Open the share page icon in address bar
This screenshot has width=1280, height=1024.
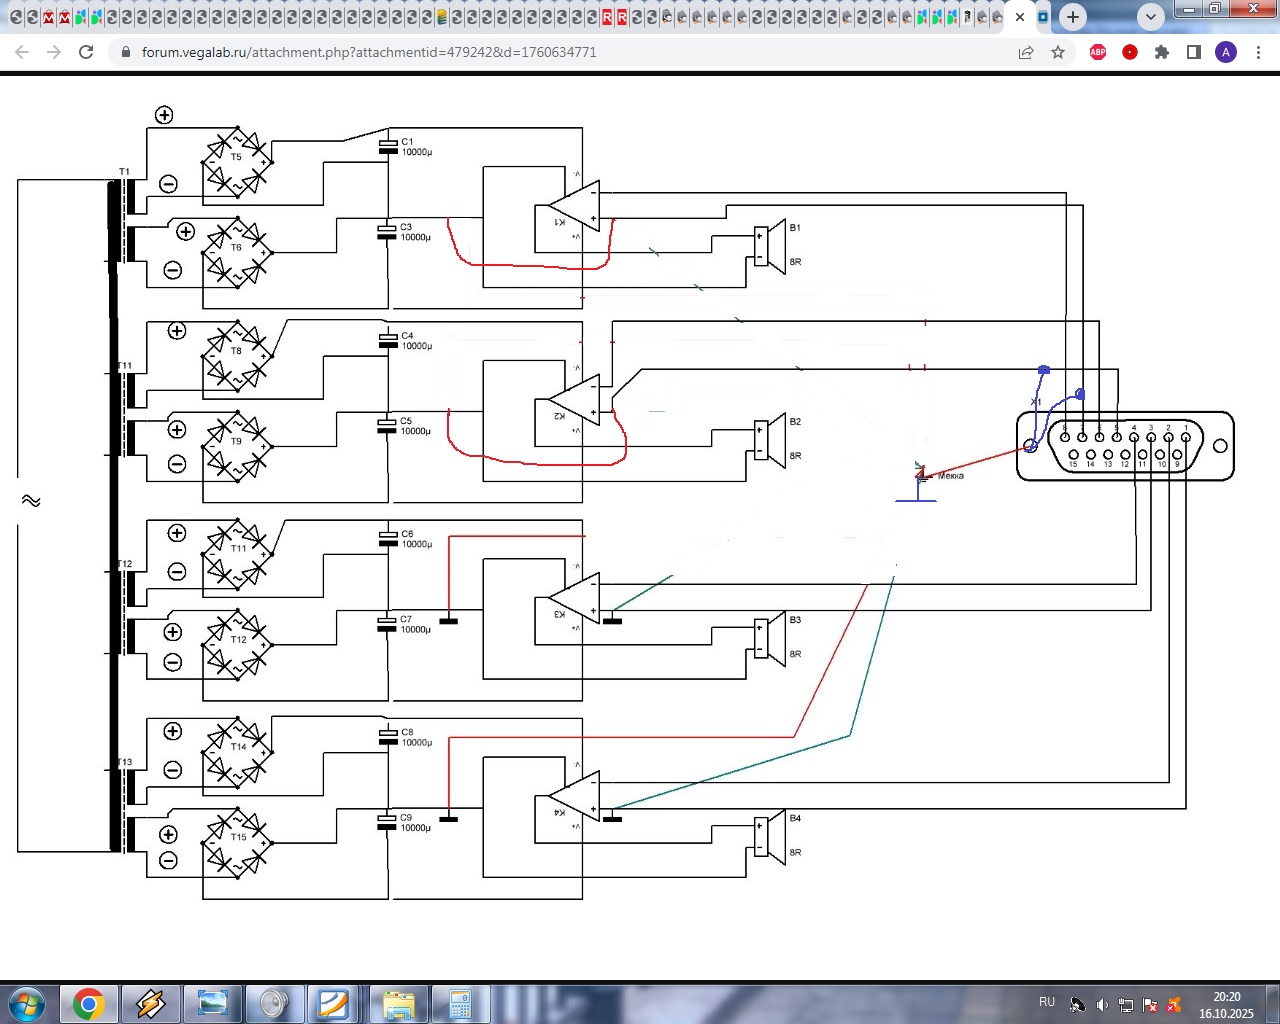[x=1026, y=52]
